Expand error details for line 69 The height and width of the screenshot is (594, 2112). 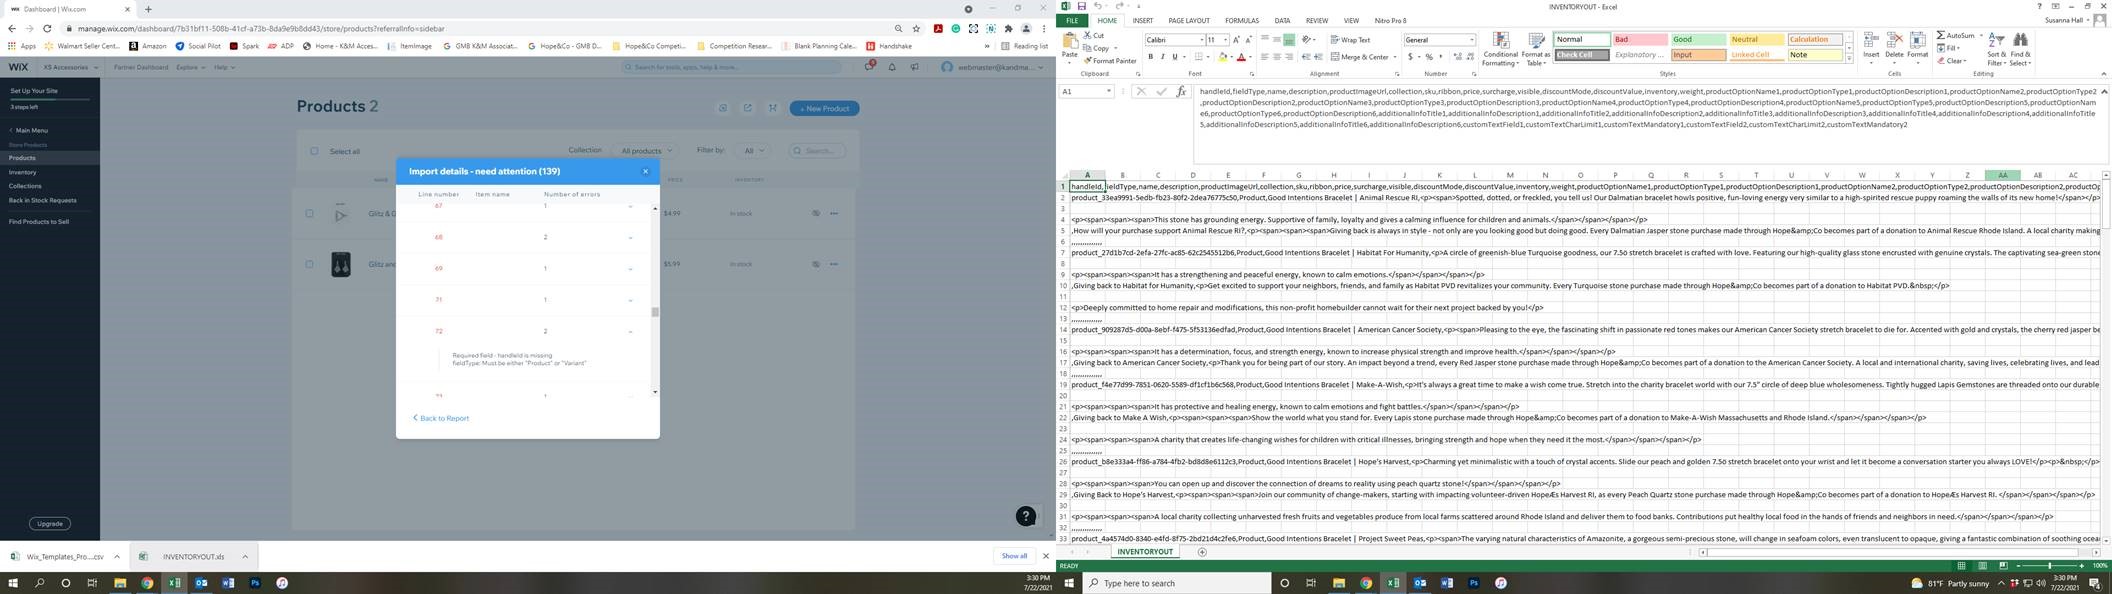click(x=630, y=269)
